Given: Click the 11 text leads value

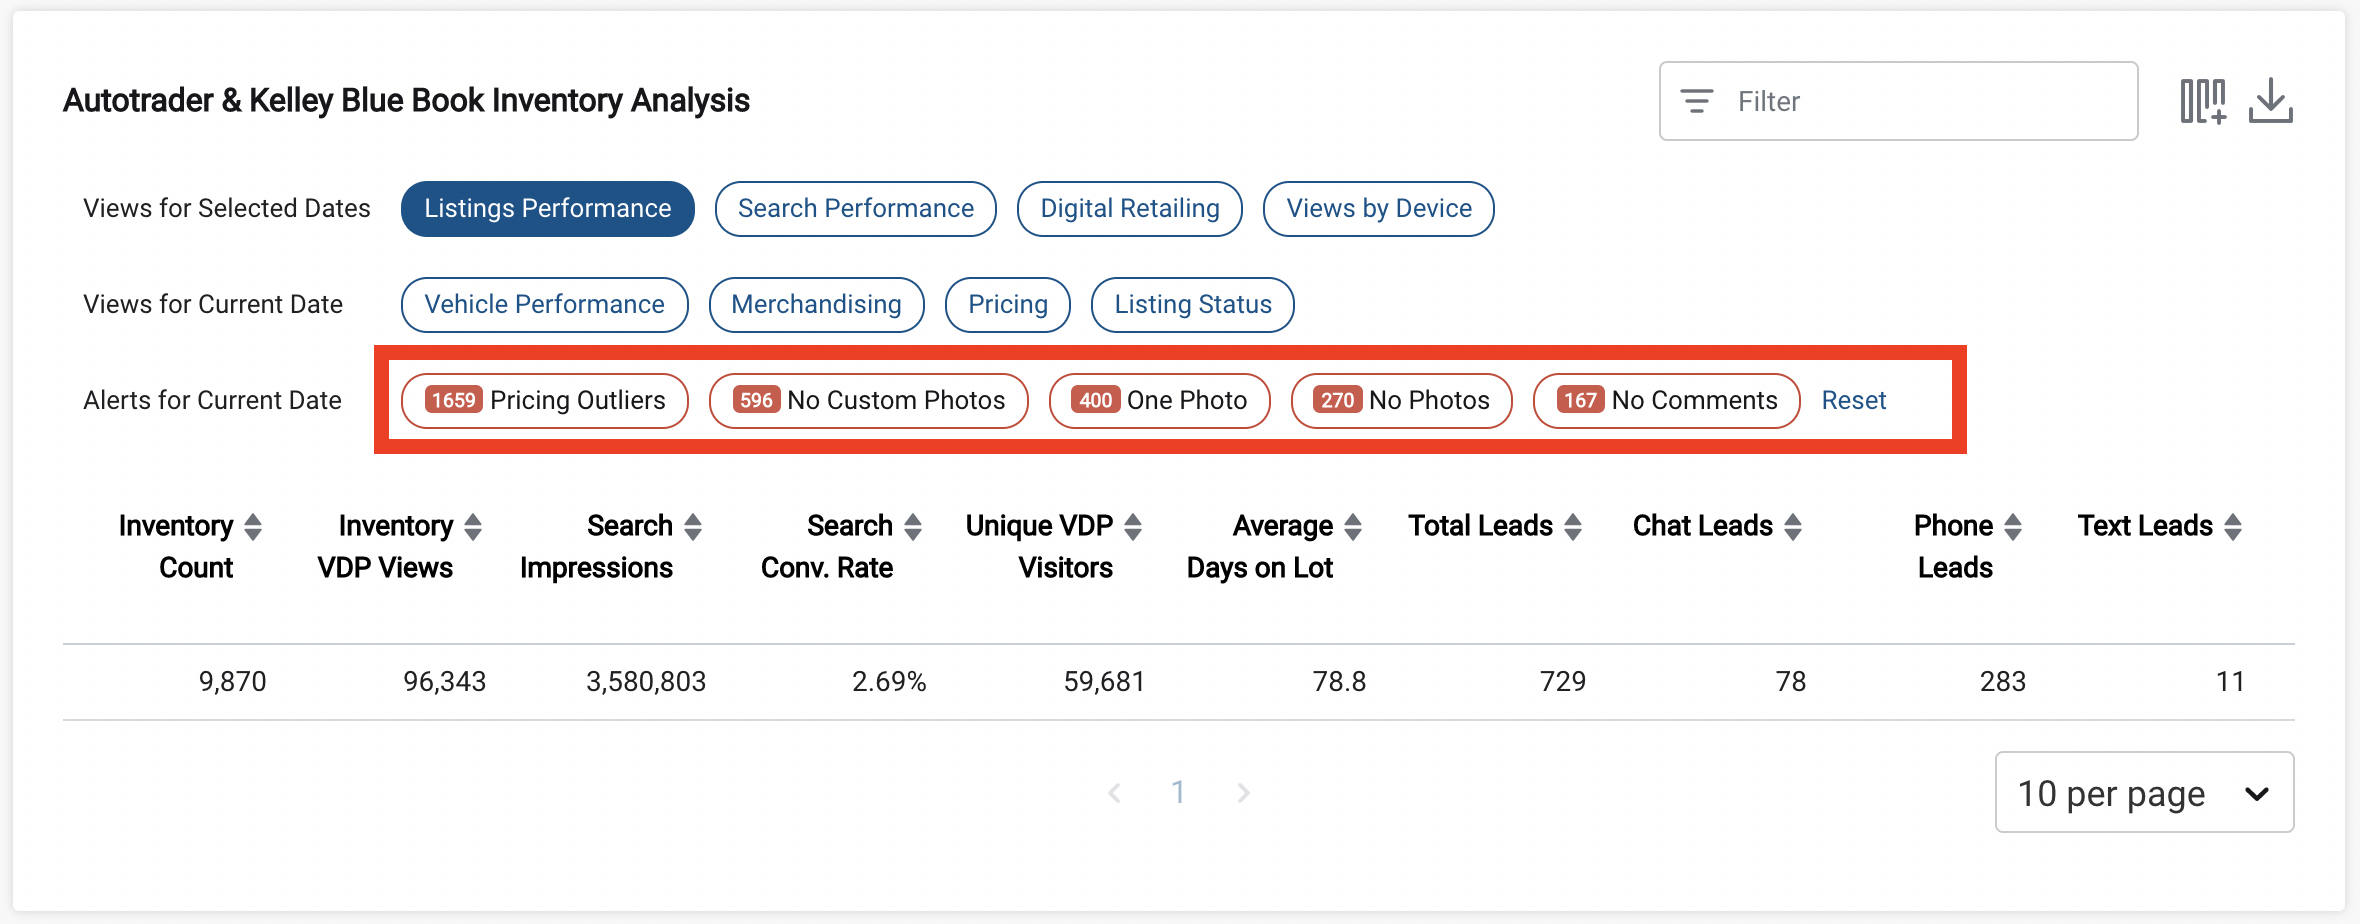Looking at the screenshot, I should tap(2231, 682).
